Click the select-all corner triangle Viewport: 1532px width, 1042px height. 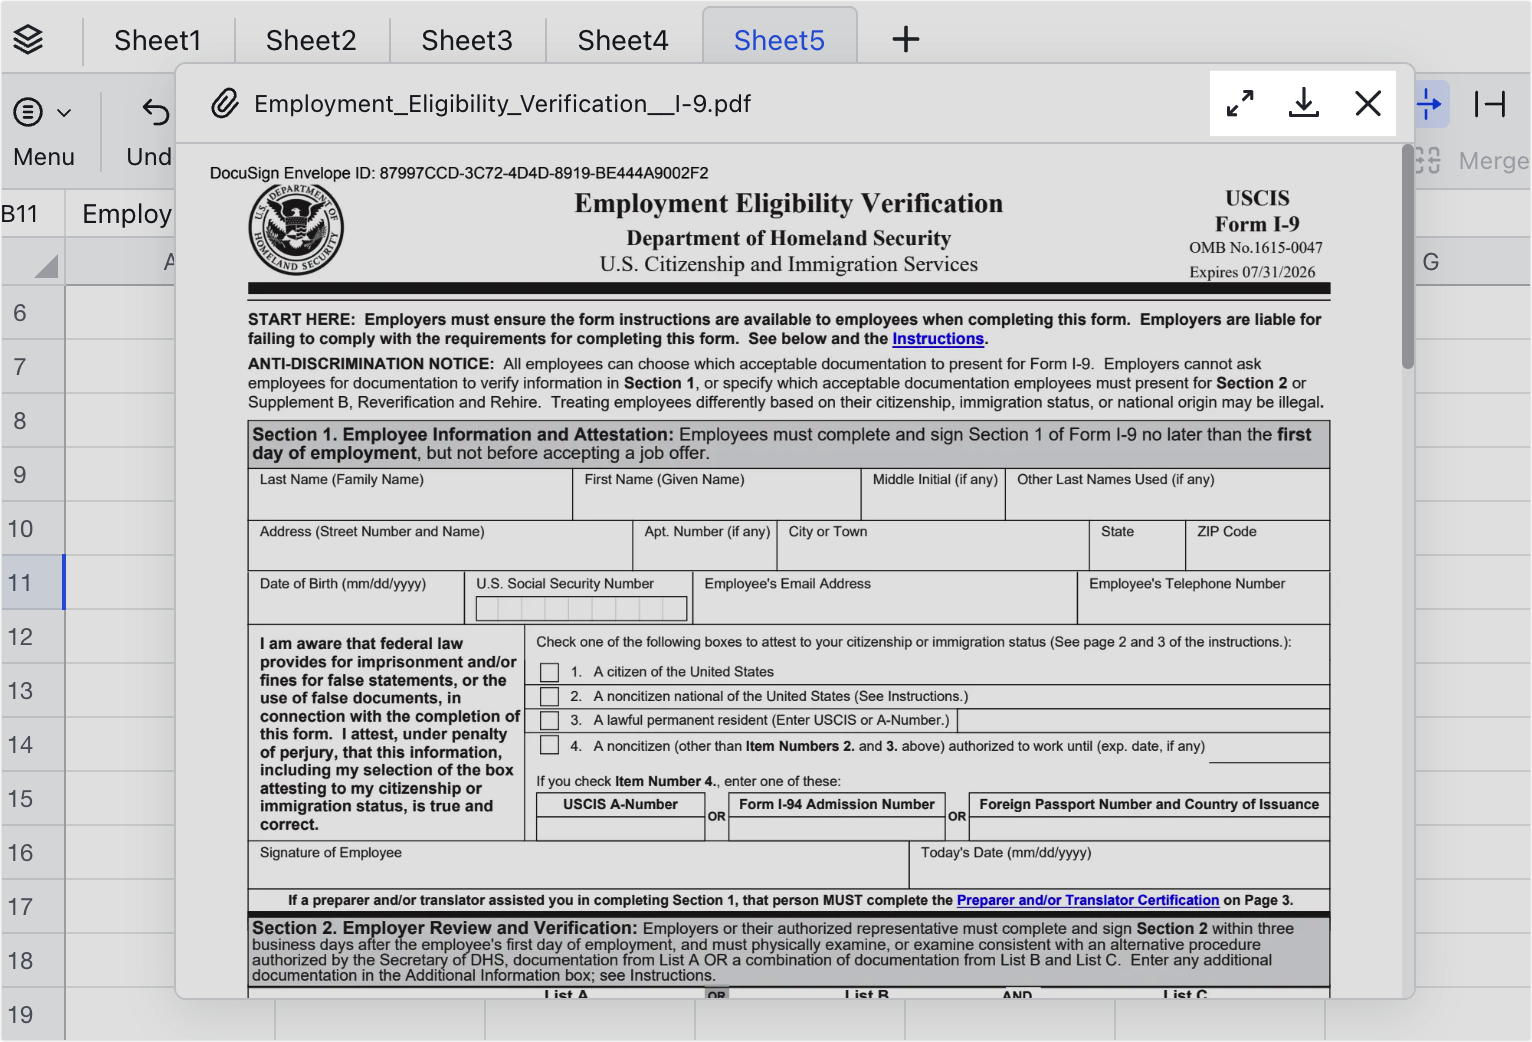click(x=46, y=265)
